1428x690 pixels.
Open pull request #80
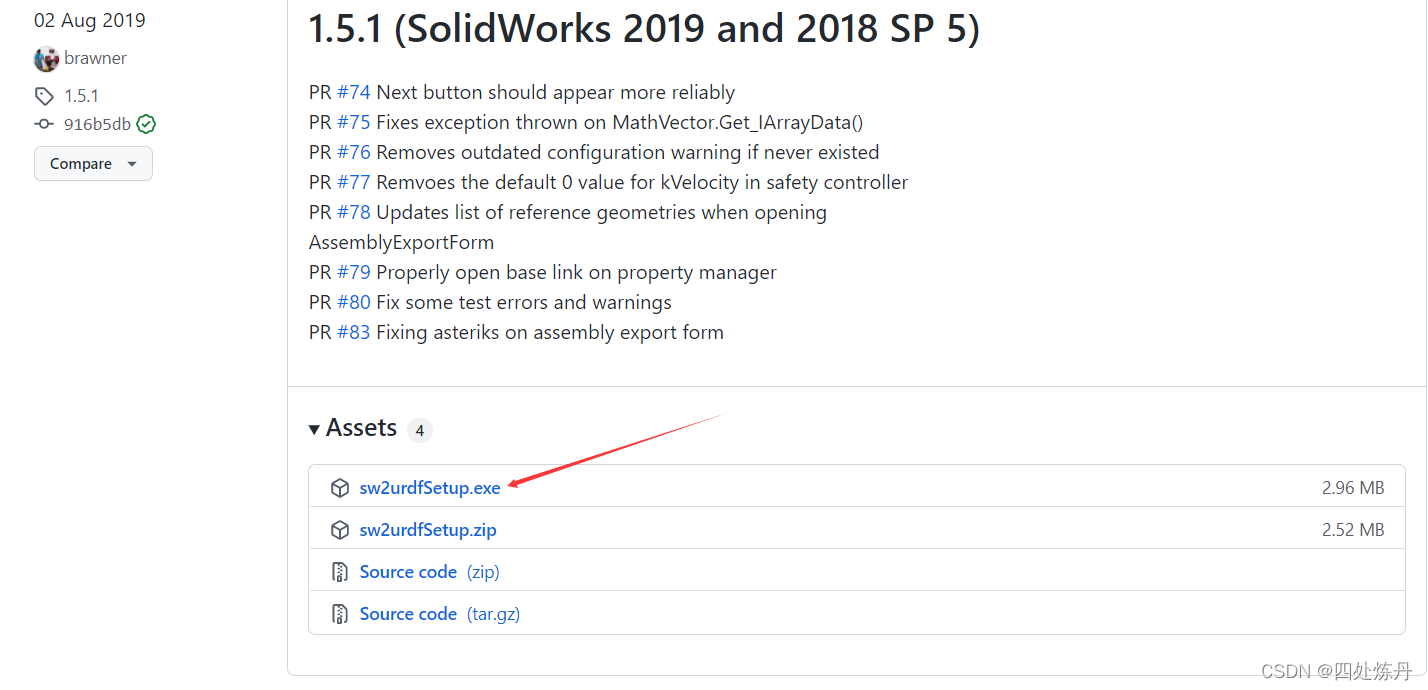[354, 302]
